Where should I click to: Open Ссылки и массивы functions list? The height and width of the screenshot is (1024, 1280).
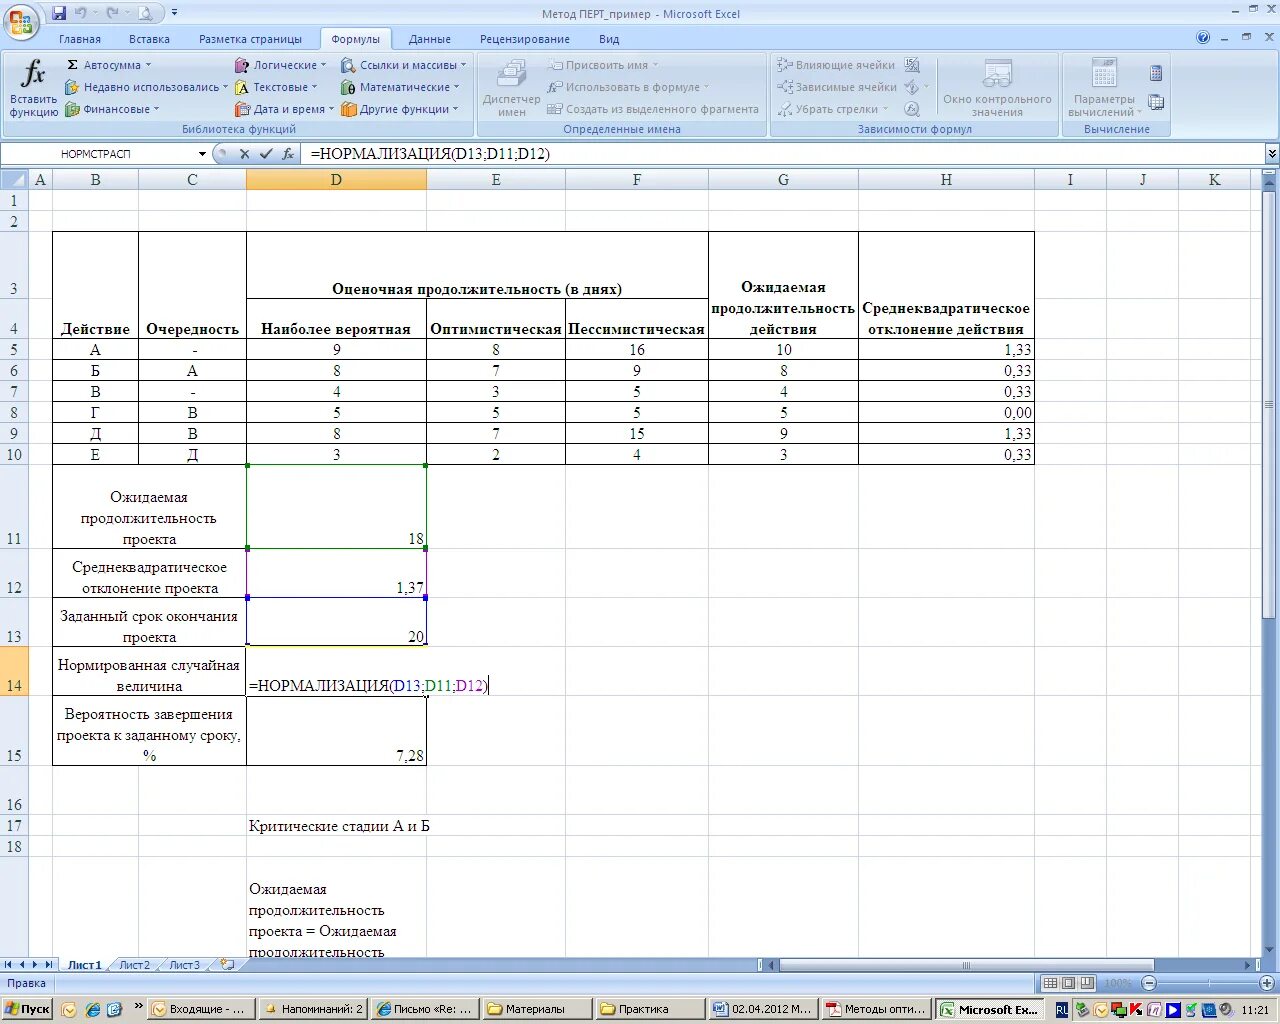403,65
